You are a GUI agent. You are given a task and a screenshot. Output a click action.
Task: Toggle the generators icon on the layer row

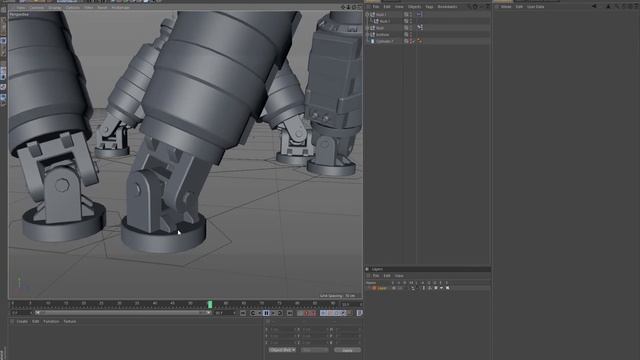[429, 288]
